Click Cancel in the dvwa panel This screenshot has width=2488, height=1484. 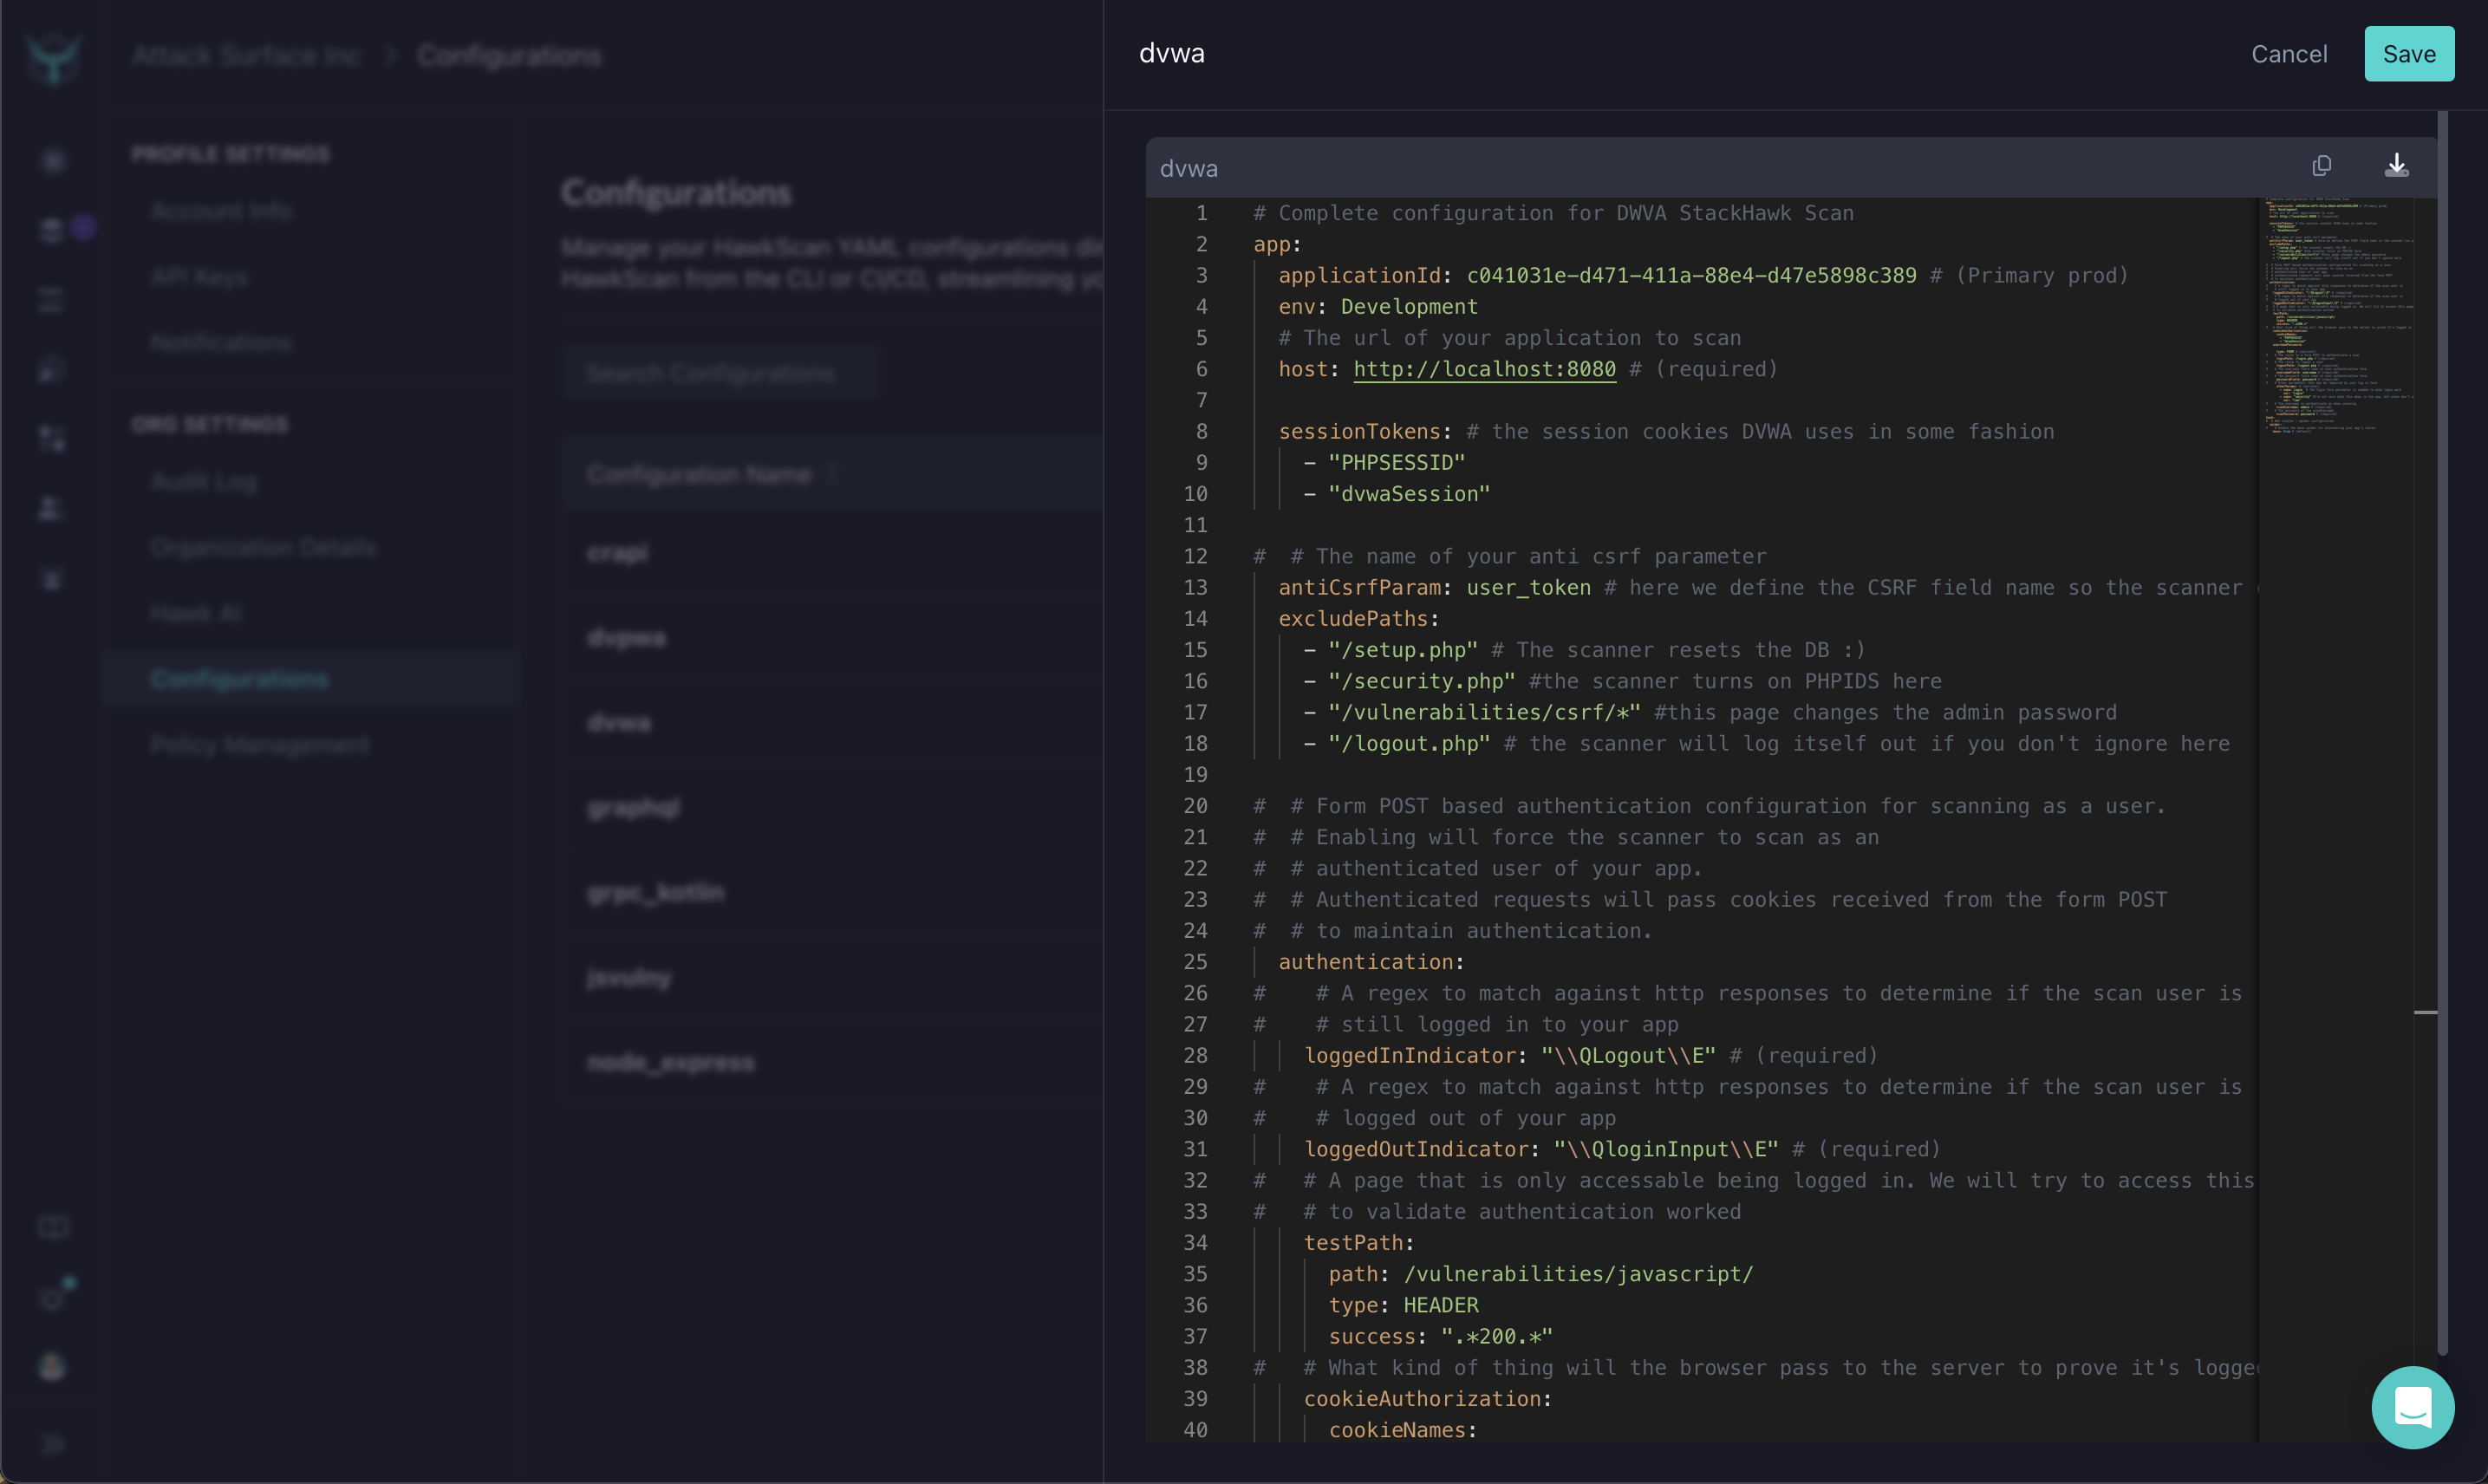pos(2288,54)
